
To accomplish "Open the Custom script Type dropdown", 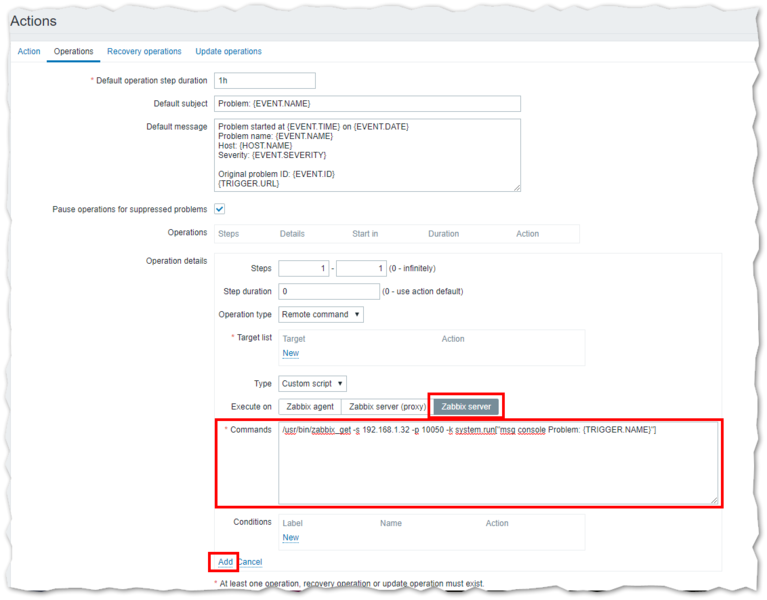I will pos(312,383).
